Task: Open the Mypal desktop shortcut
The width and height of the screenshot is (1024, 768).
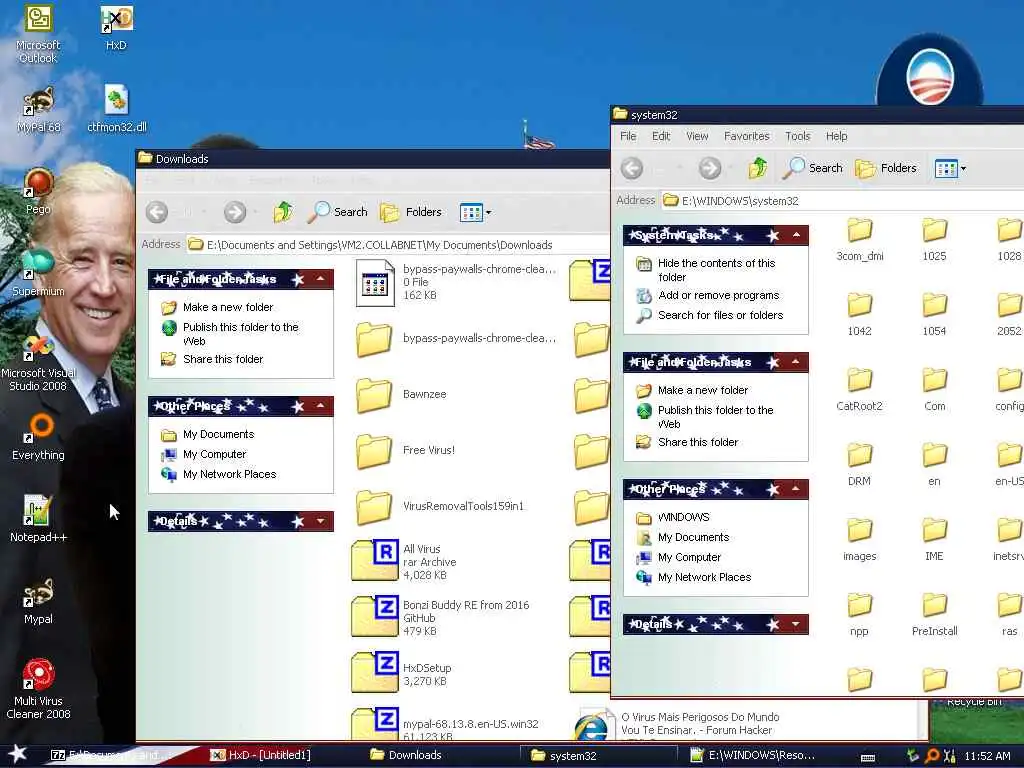Action: coord(38,601)
